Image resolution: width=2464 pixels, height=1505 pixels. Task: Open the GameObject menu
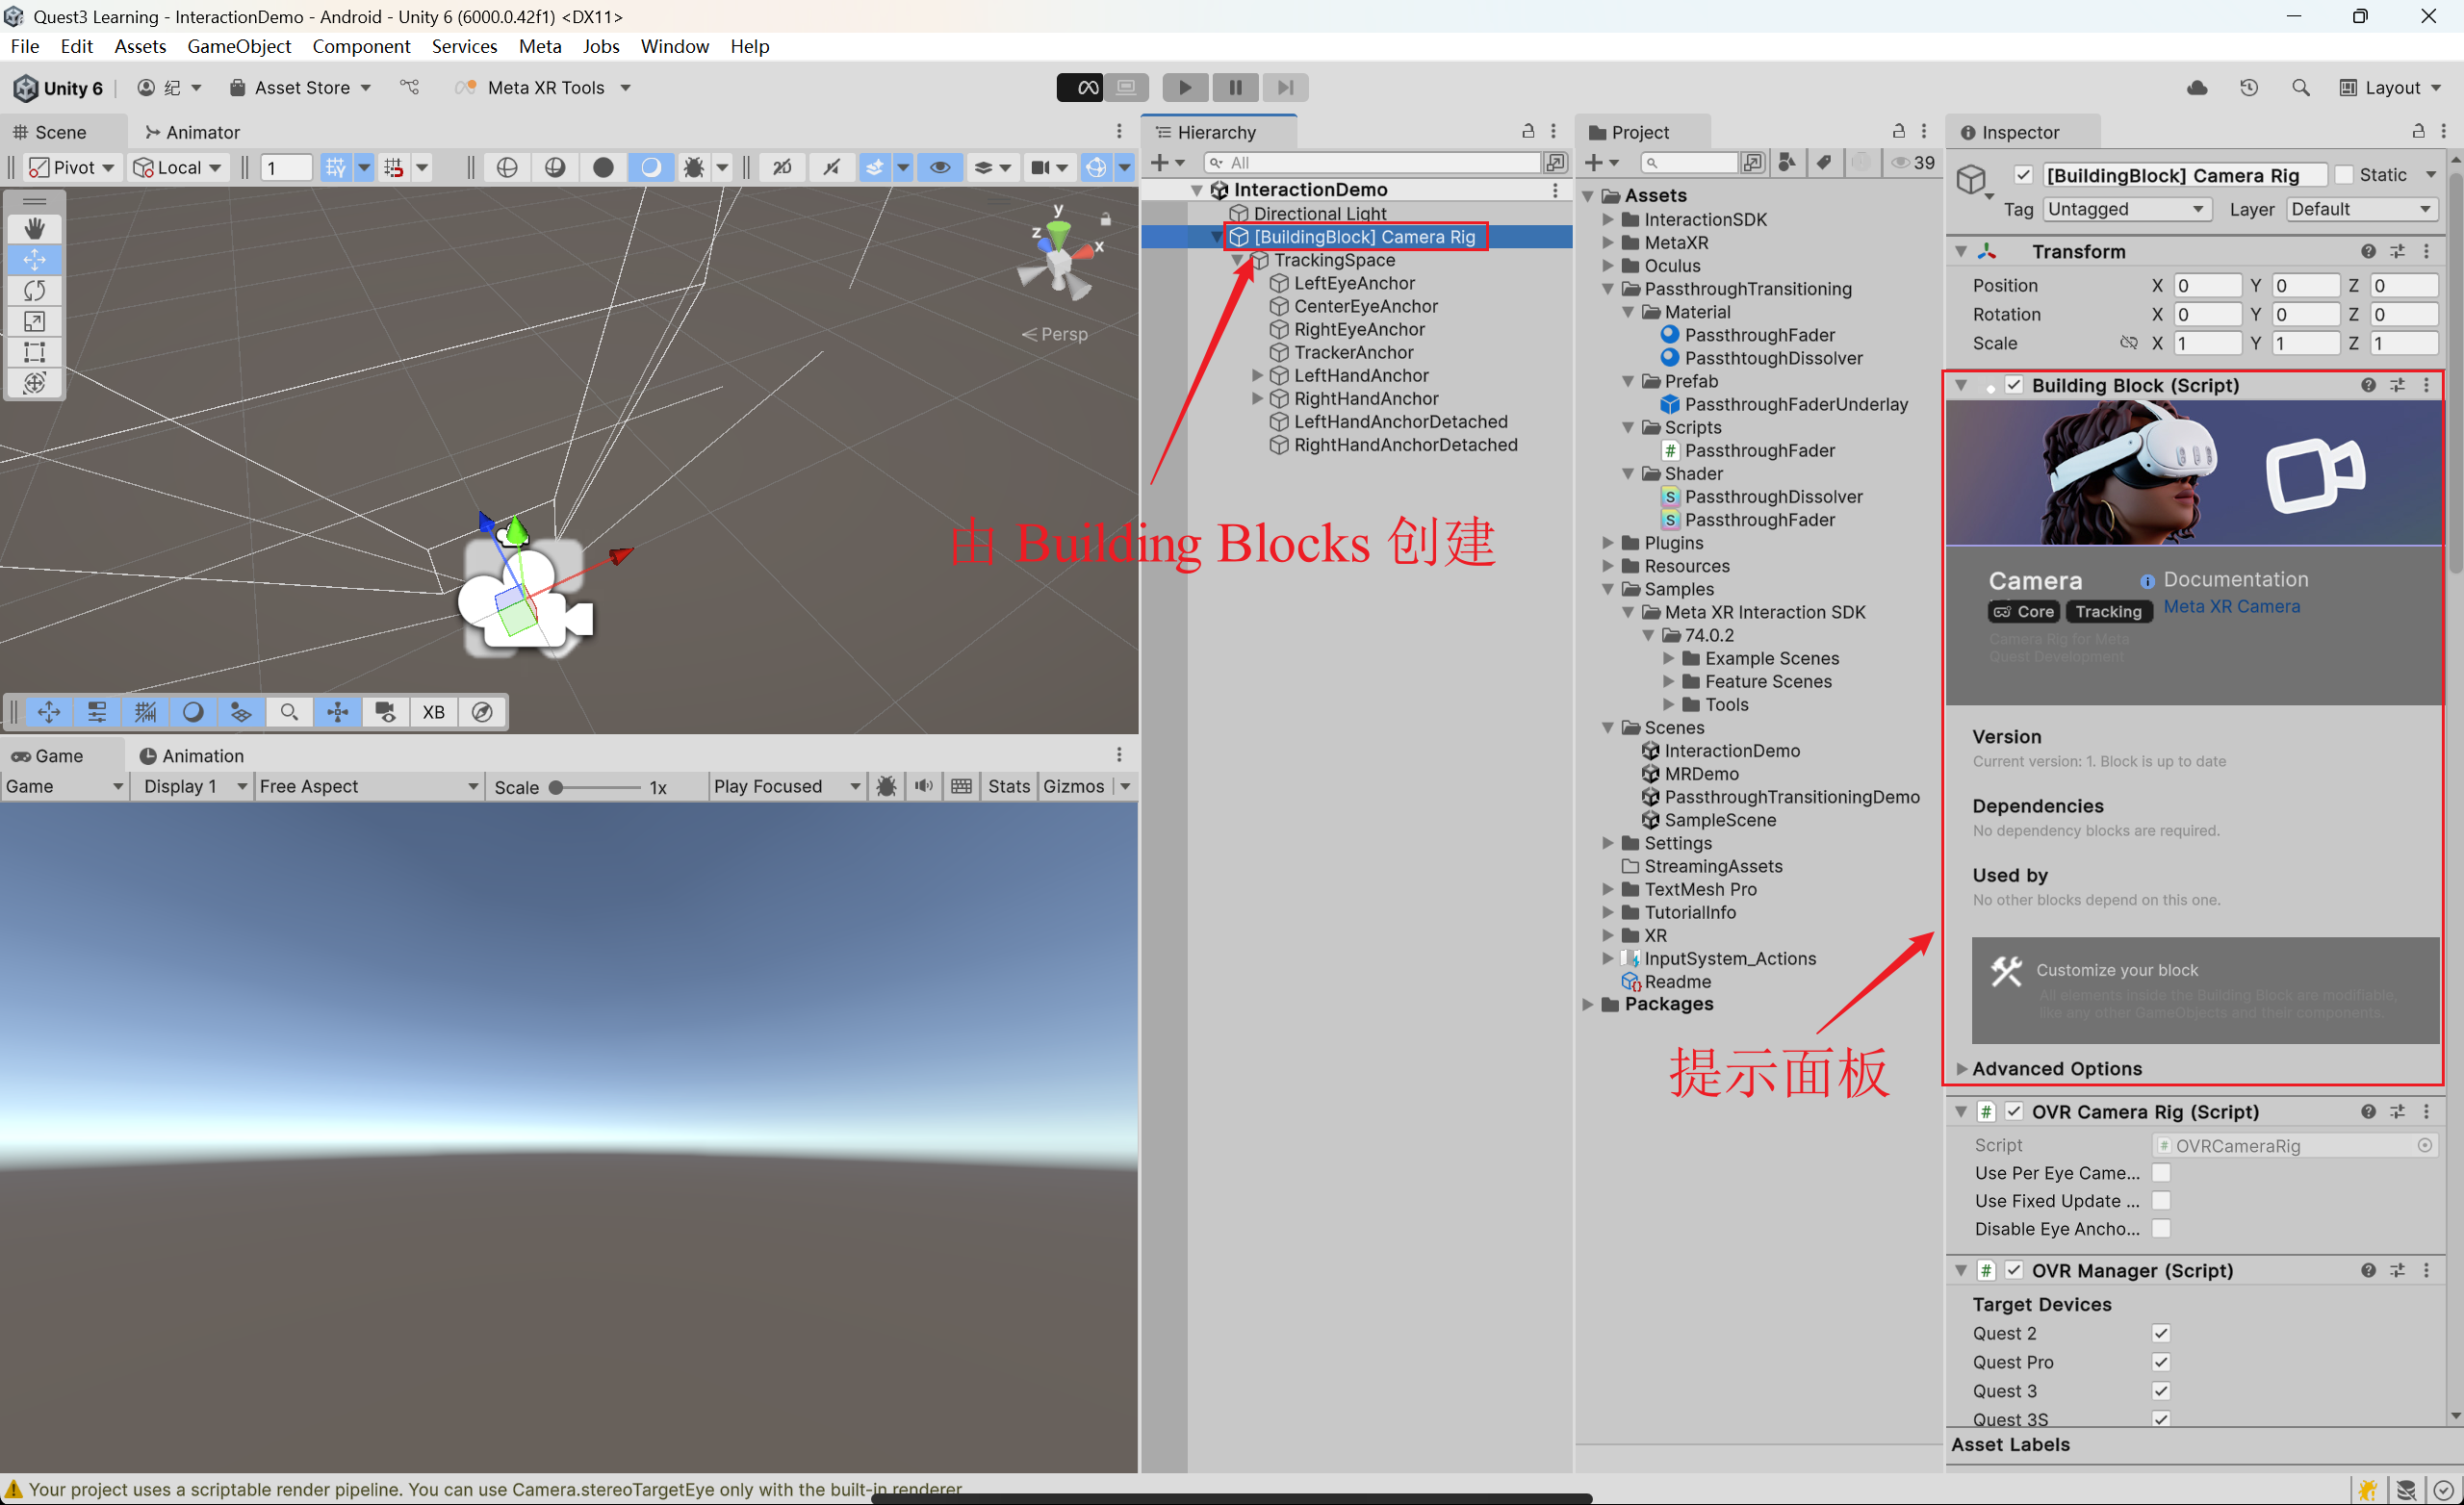click(239, 46)
